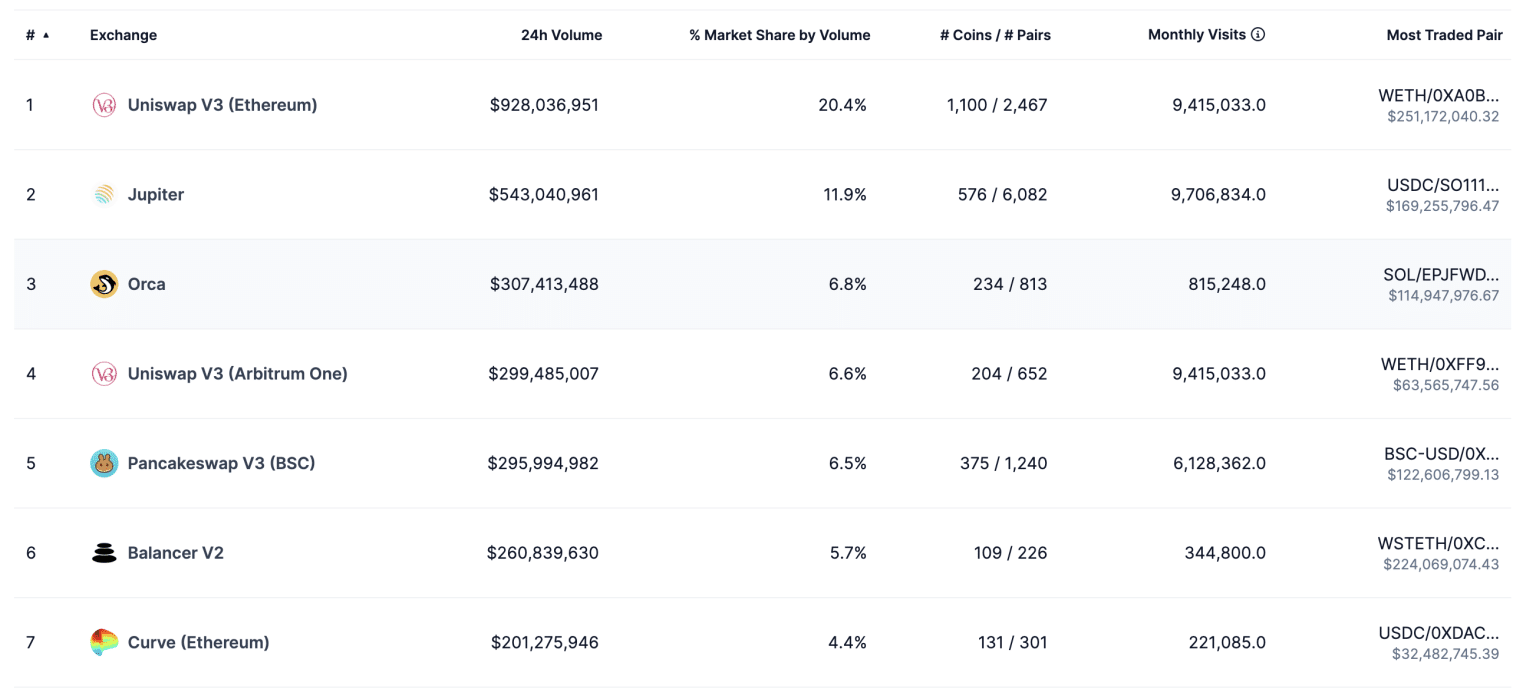
Task: Click the WSTETH/0XC... traded pair
Action: click(x=1438, y=544)
